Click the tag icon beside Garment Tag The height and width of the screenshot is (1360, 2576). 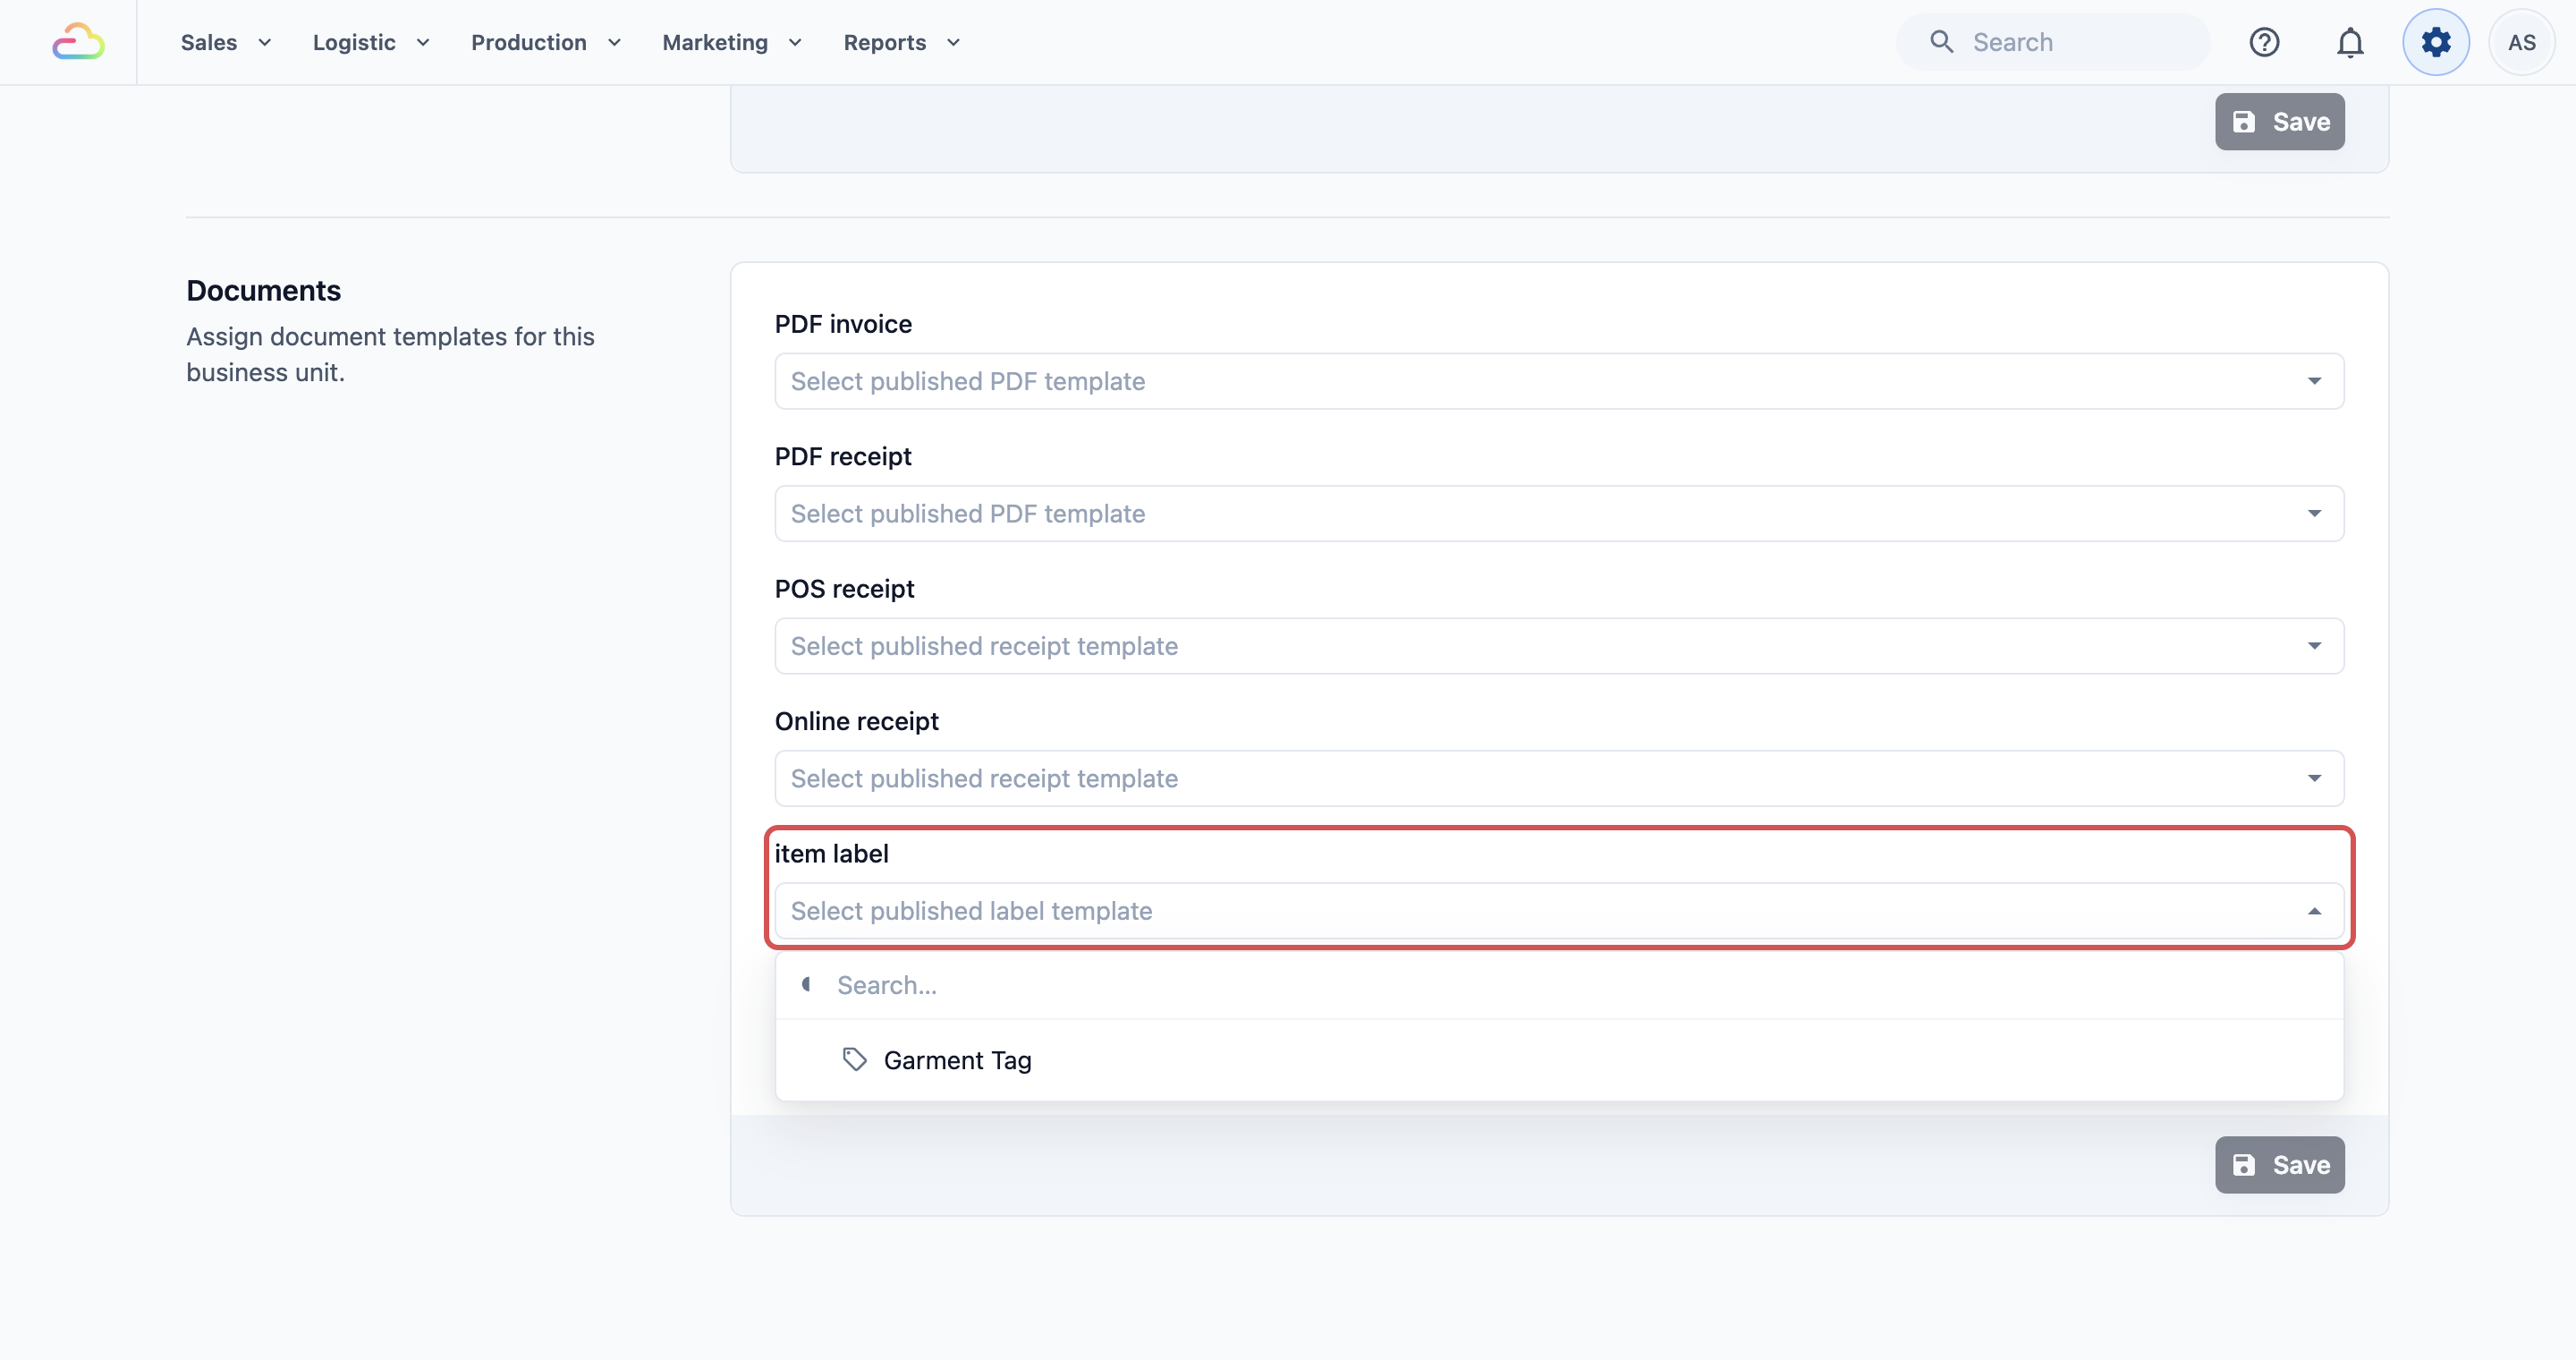tap(854, 1059)
